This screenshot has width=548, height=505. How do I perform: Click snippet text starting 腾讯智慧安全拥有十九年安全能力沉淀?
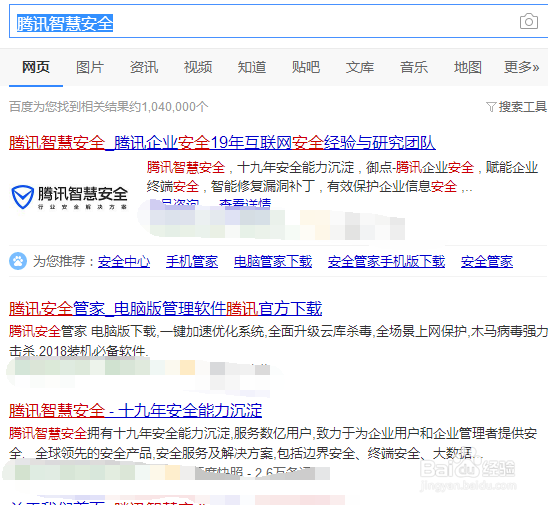coord(273,443)
